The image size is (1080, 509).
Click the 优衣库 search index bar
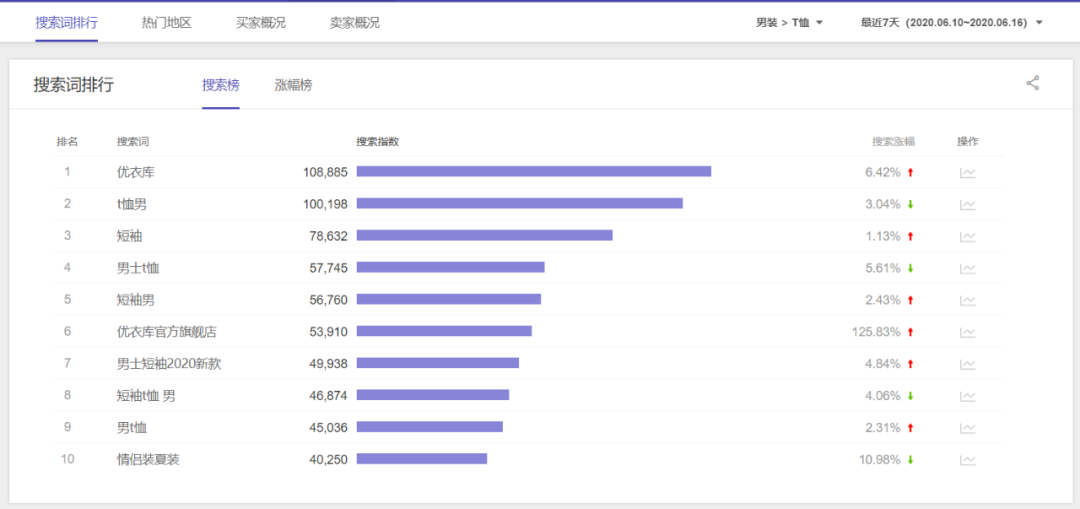[533, 172]
